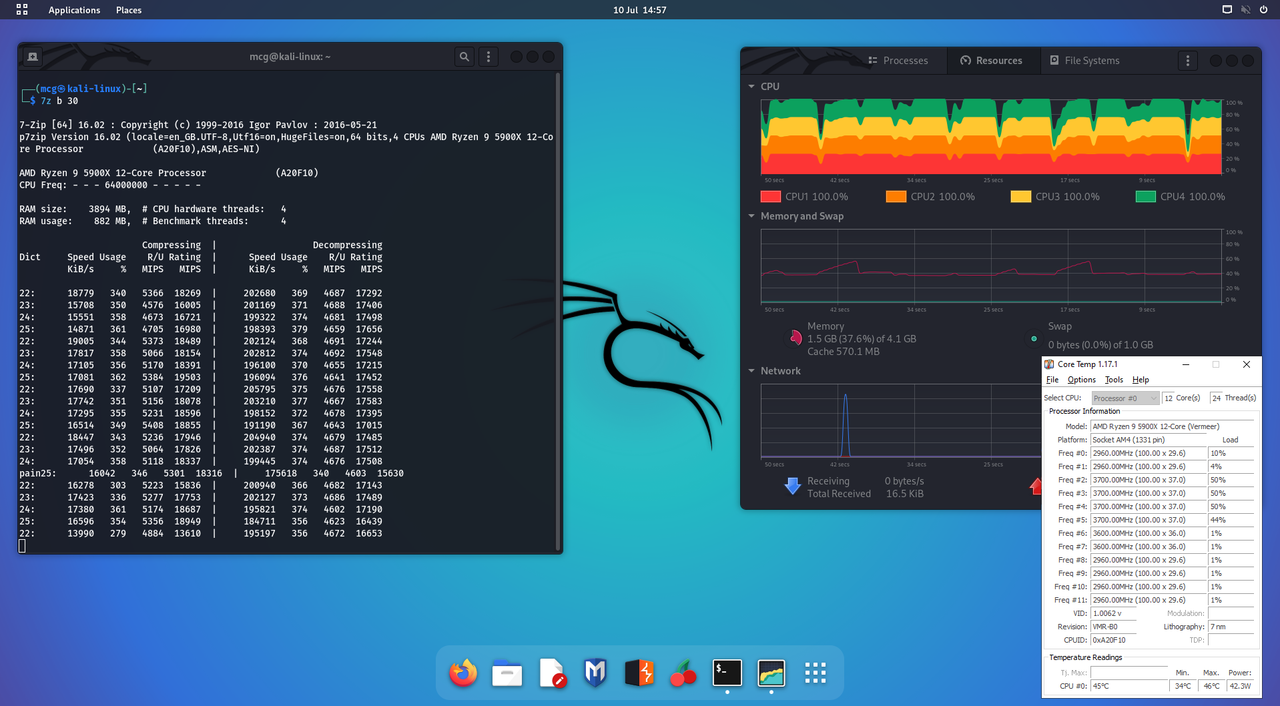The height and width of the screenshot is (706, 1280).
Task: Switch to the File Systems tab
Action: pos(1084,61)
